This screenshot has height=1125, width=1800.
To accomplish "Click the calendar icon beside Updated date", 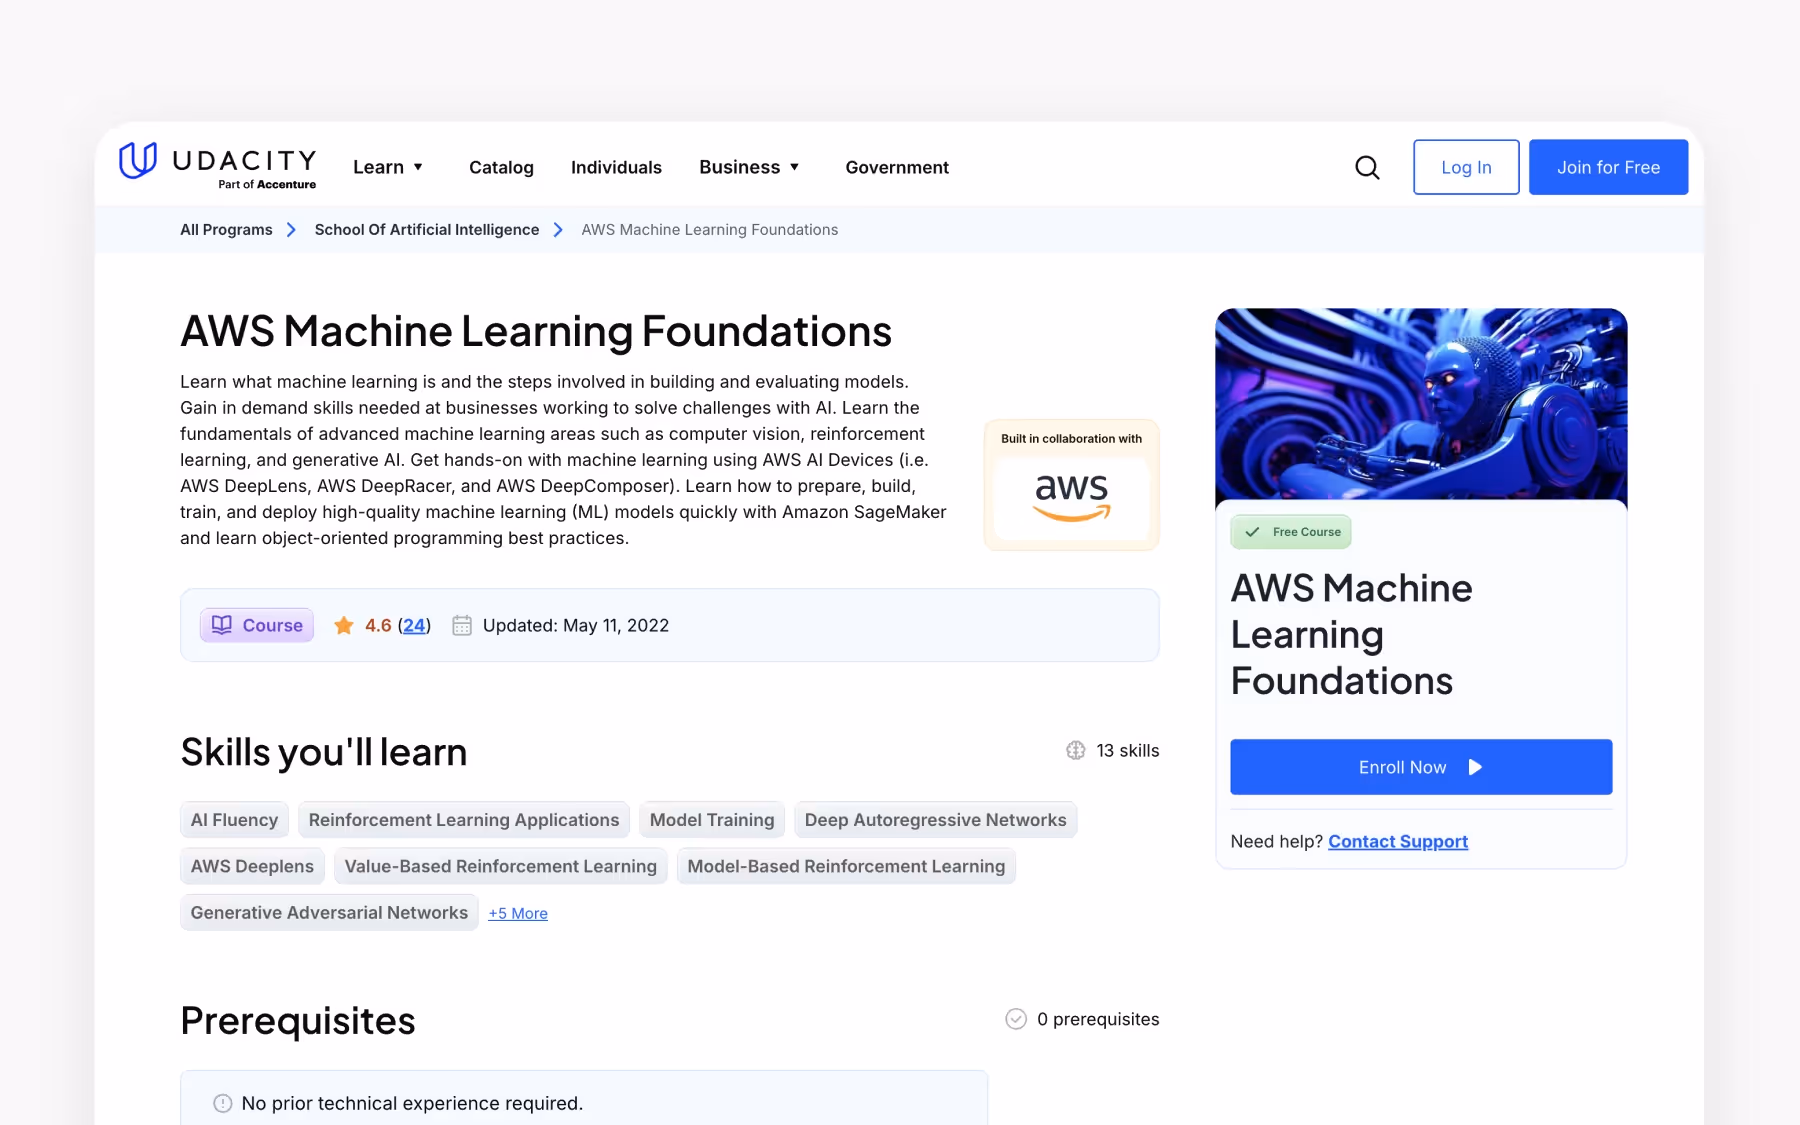I will pos(462,625).
